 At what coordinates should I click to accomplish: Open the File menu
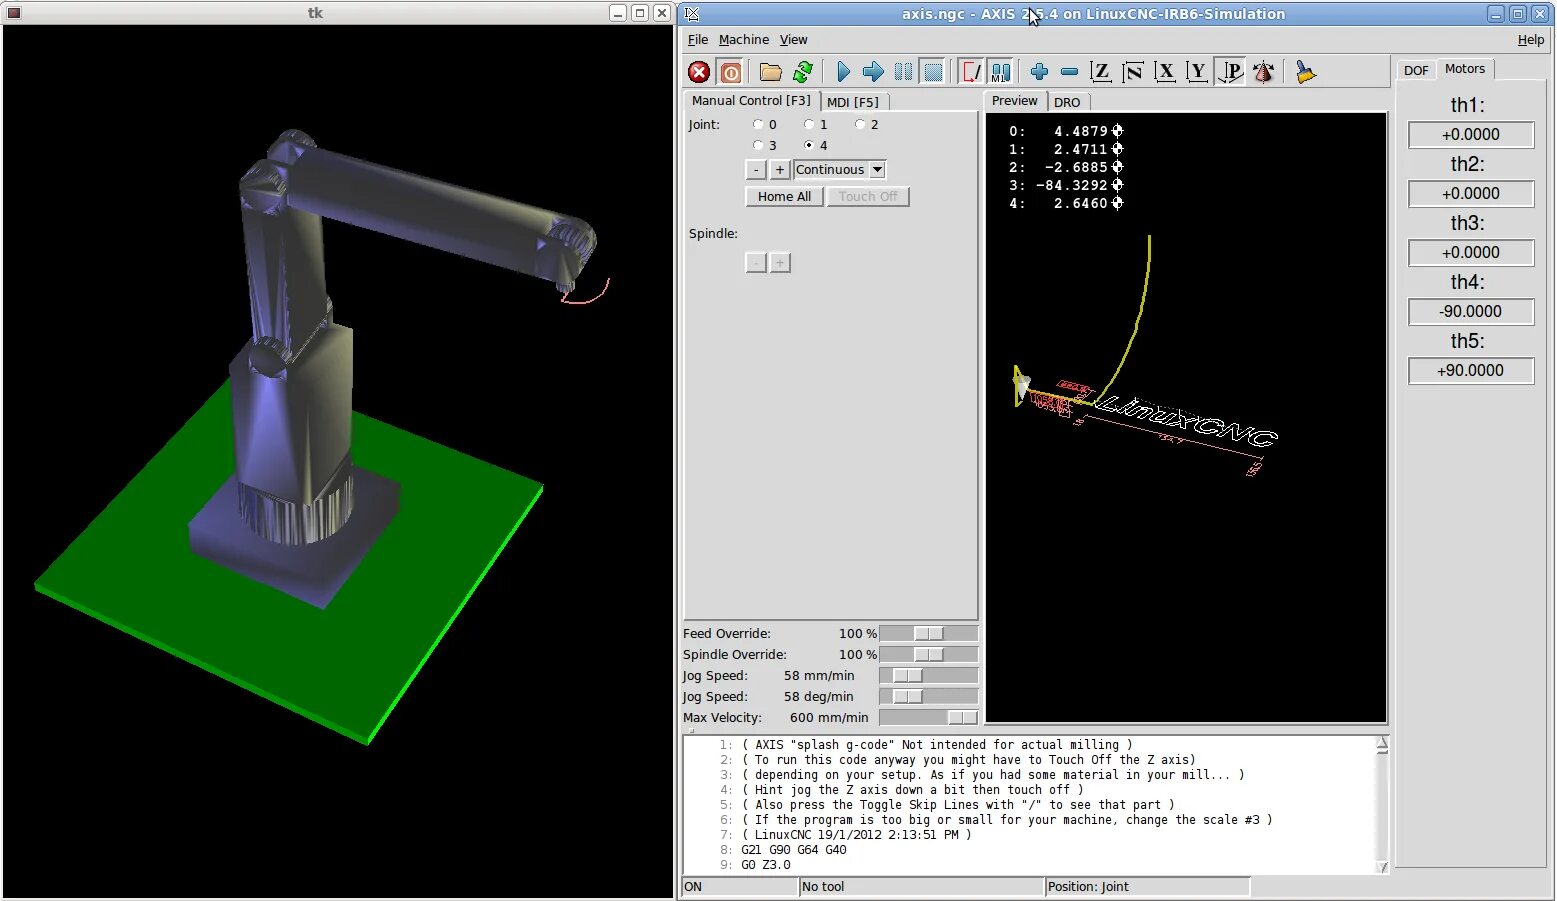tap(698, 40)
